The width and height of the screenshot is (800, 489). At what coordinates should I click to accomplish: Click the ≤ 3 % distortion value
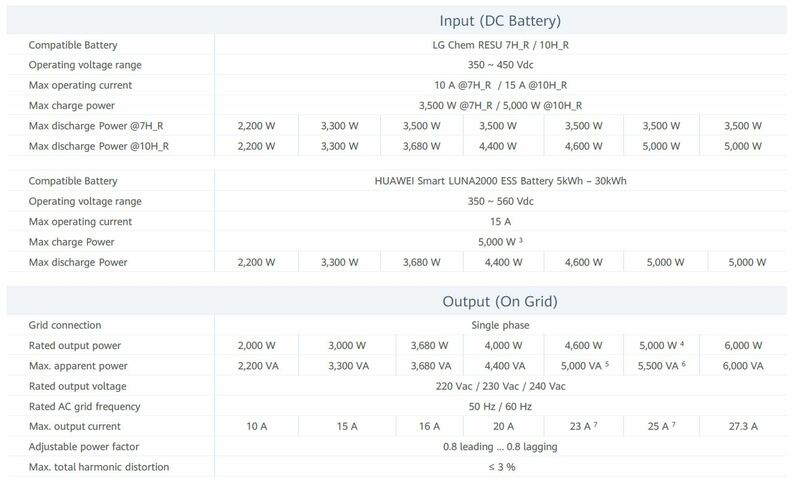[500, 467]
